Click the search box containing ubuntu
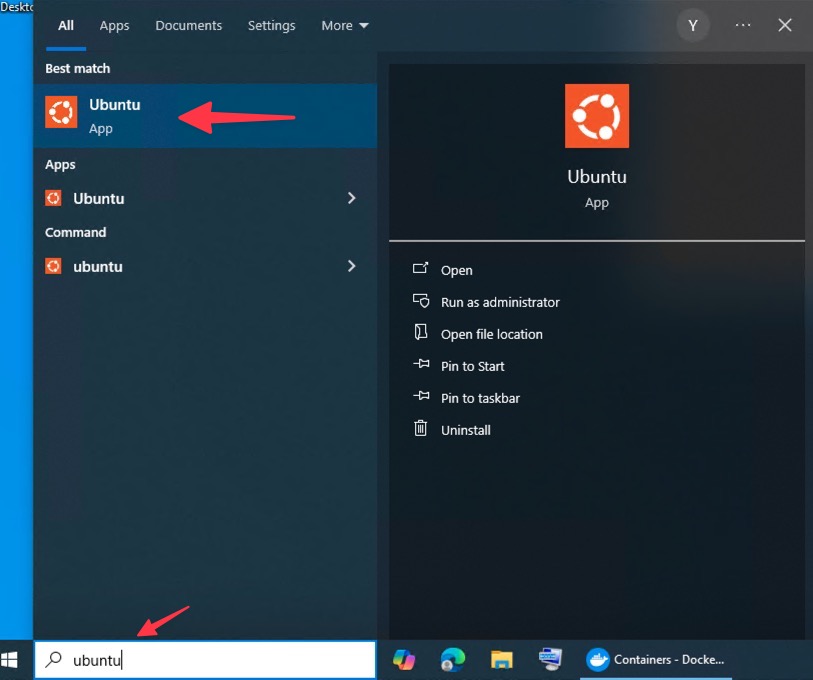The width and height of the screenshot is (813, 680). (205, 660)
